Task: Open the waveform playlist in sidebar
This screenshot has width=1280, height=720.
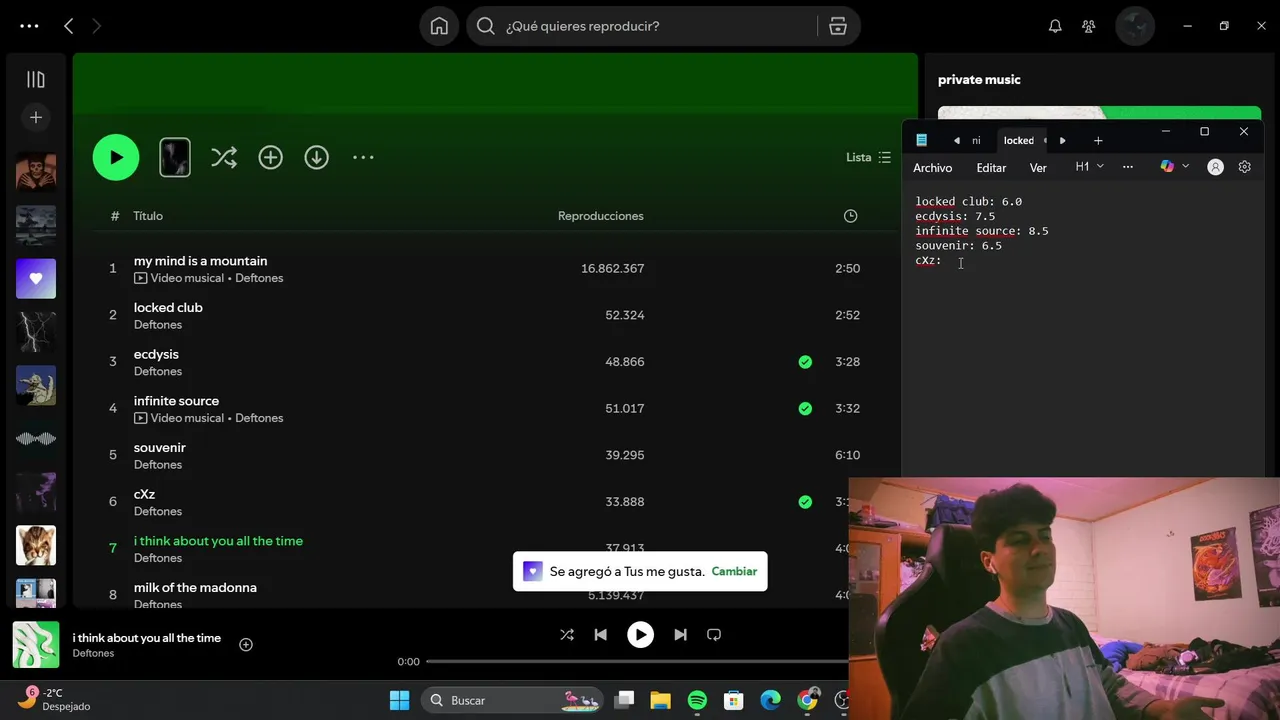Action: pos(36,439)
